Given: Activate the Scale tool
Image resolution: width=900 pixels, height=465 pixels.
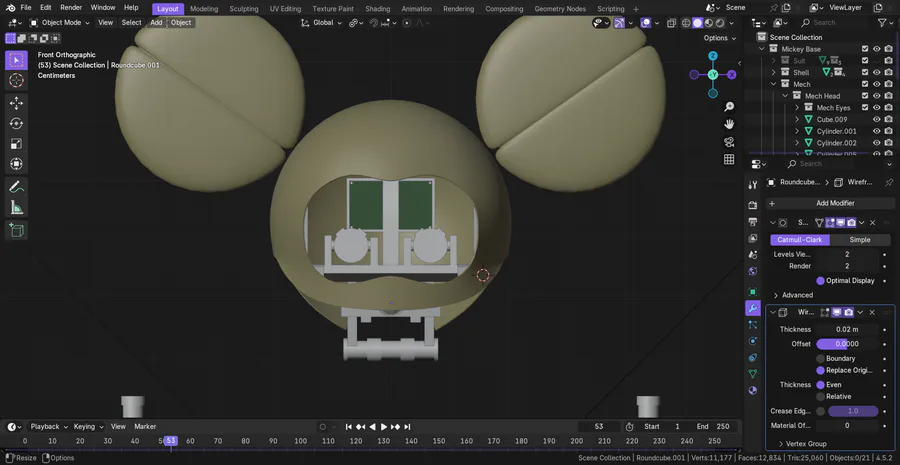Looking at the screenshot, I should pos(16,144).
